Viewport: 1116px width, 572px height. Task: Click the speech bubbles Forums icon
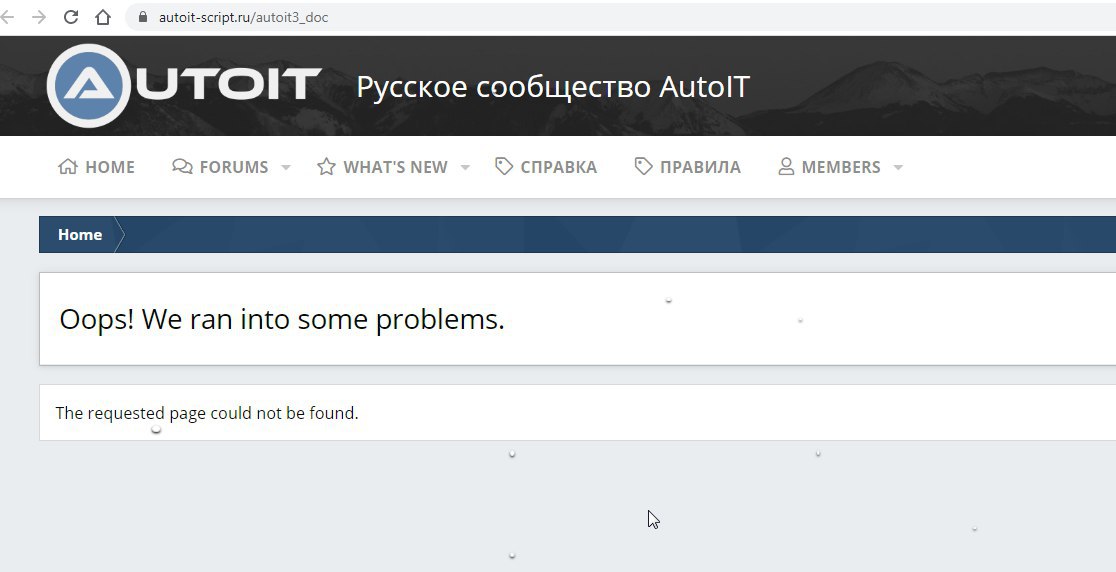182,166
